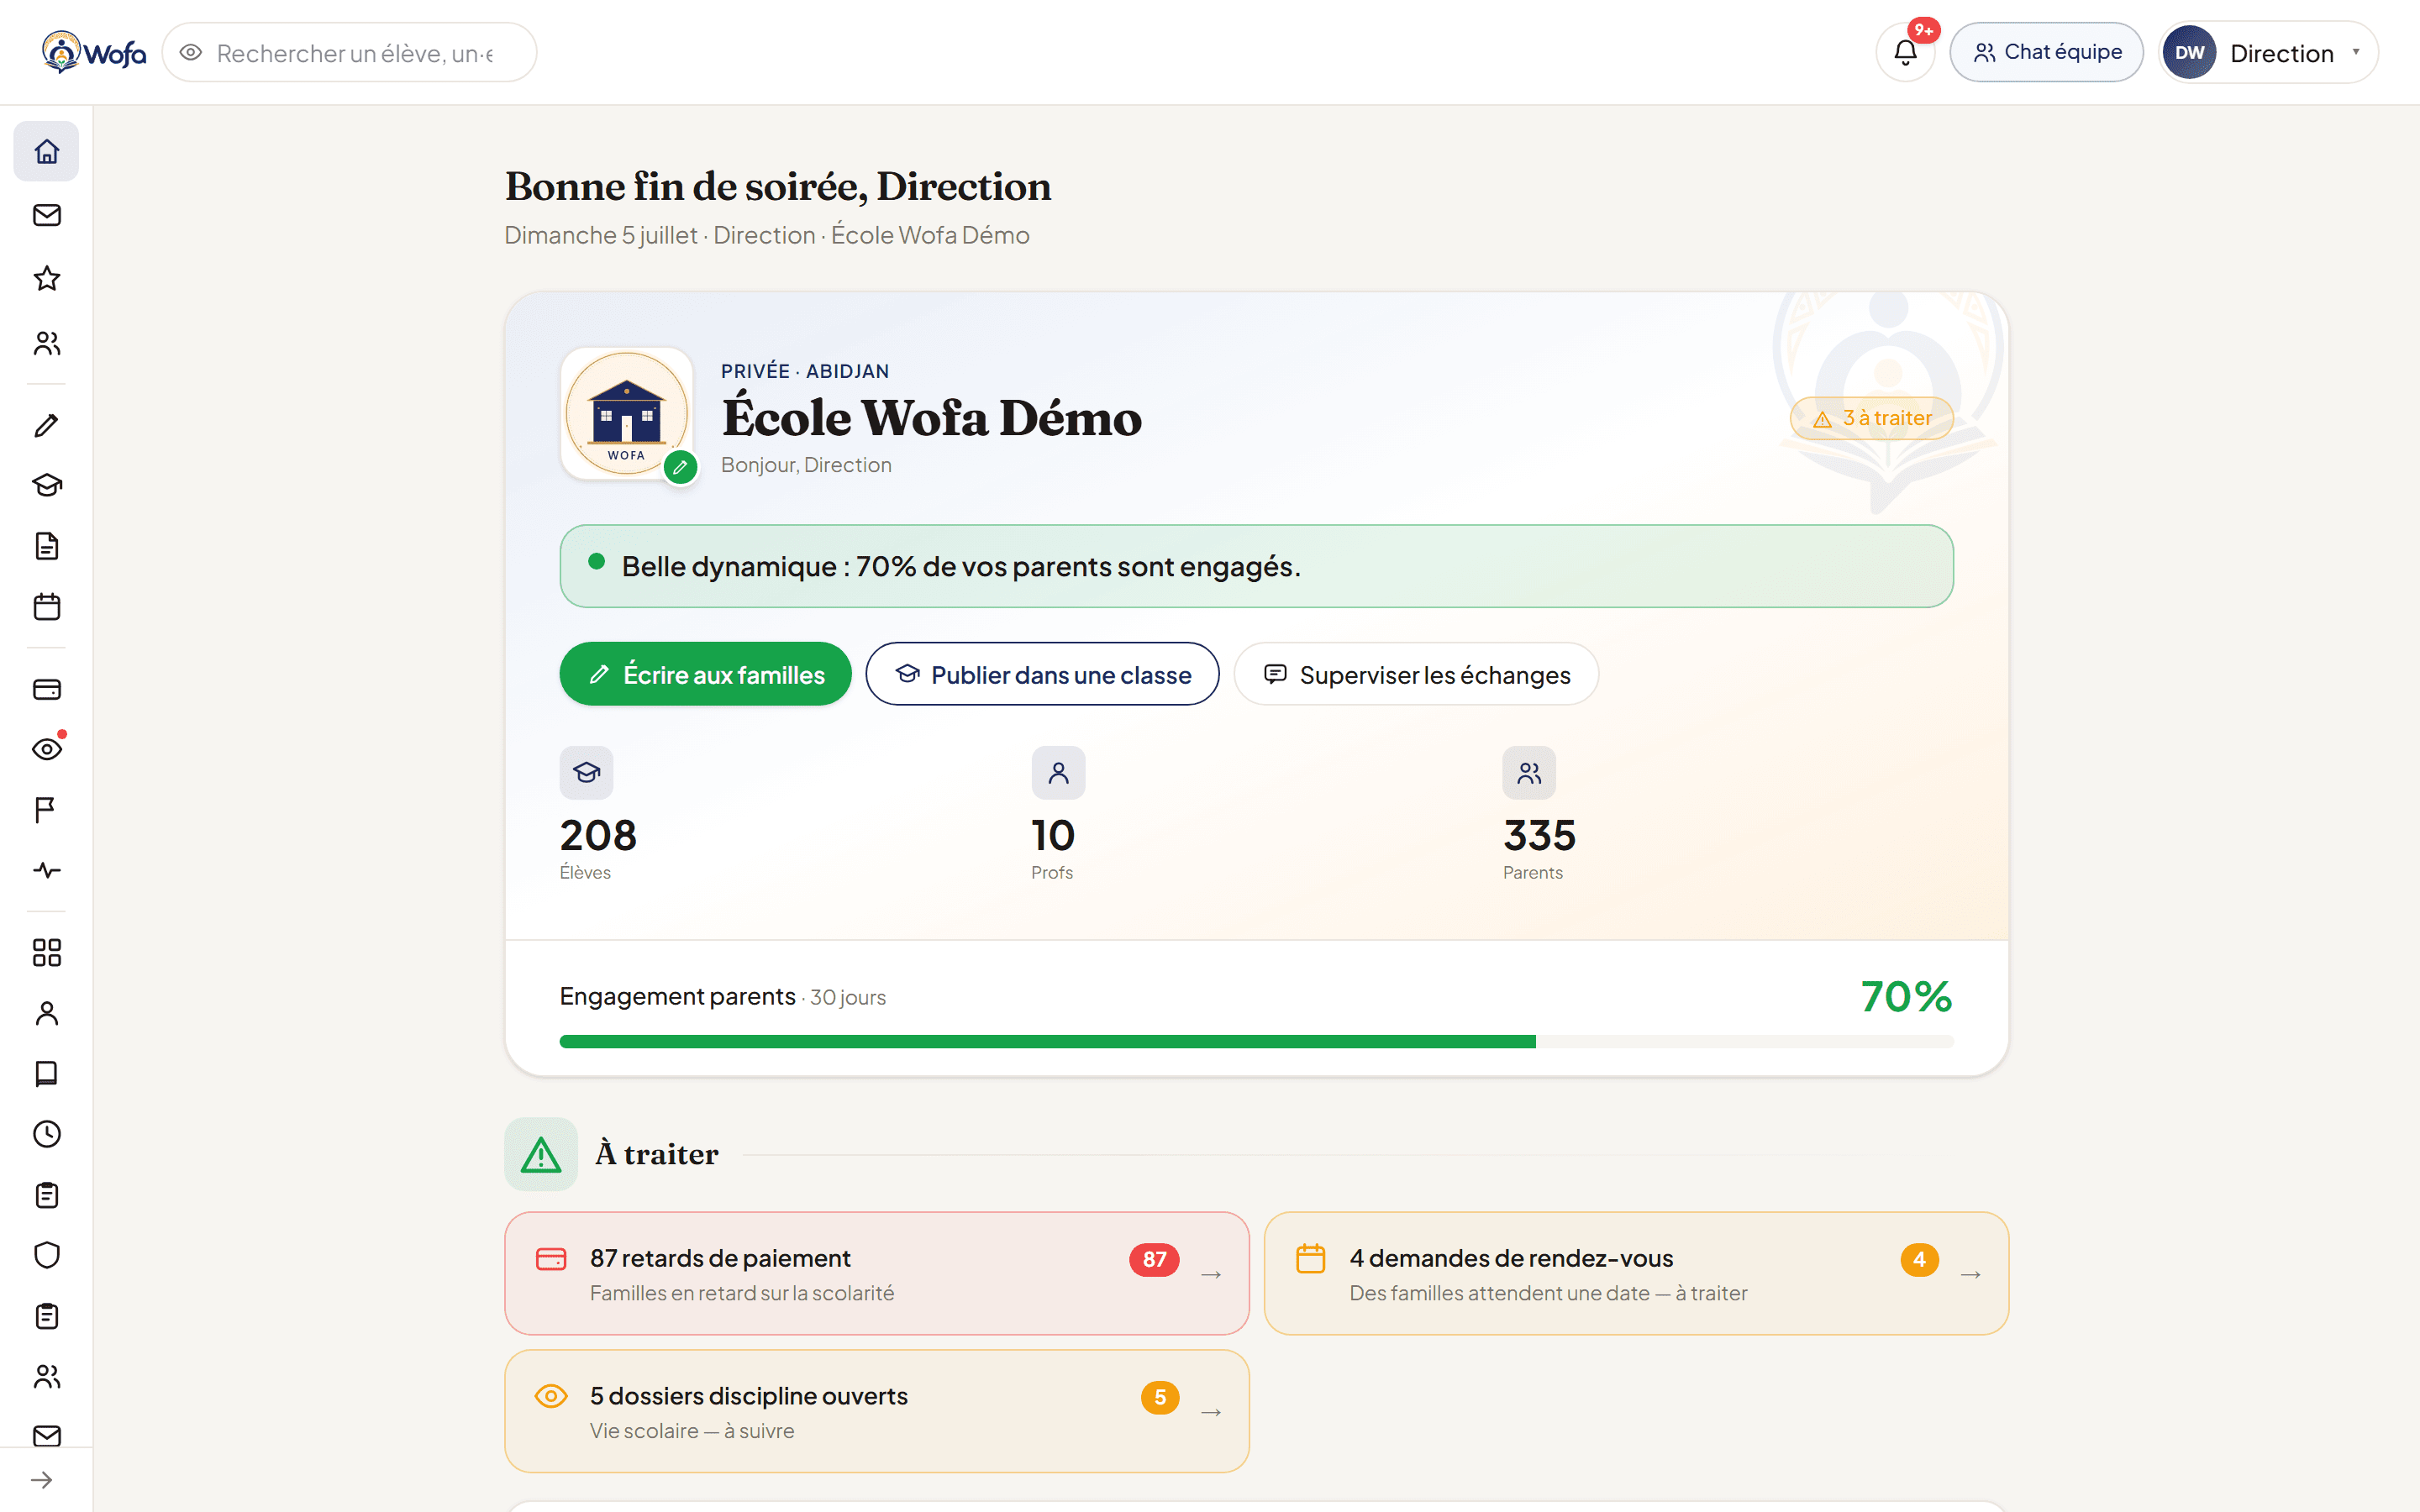Screen dimensions: 2420x1512
Task: Open the single-person icon in sidebar
Action: click(46, 1013)
